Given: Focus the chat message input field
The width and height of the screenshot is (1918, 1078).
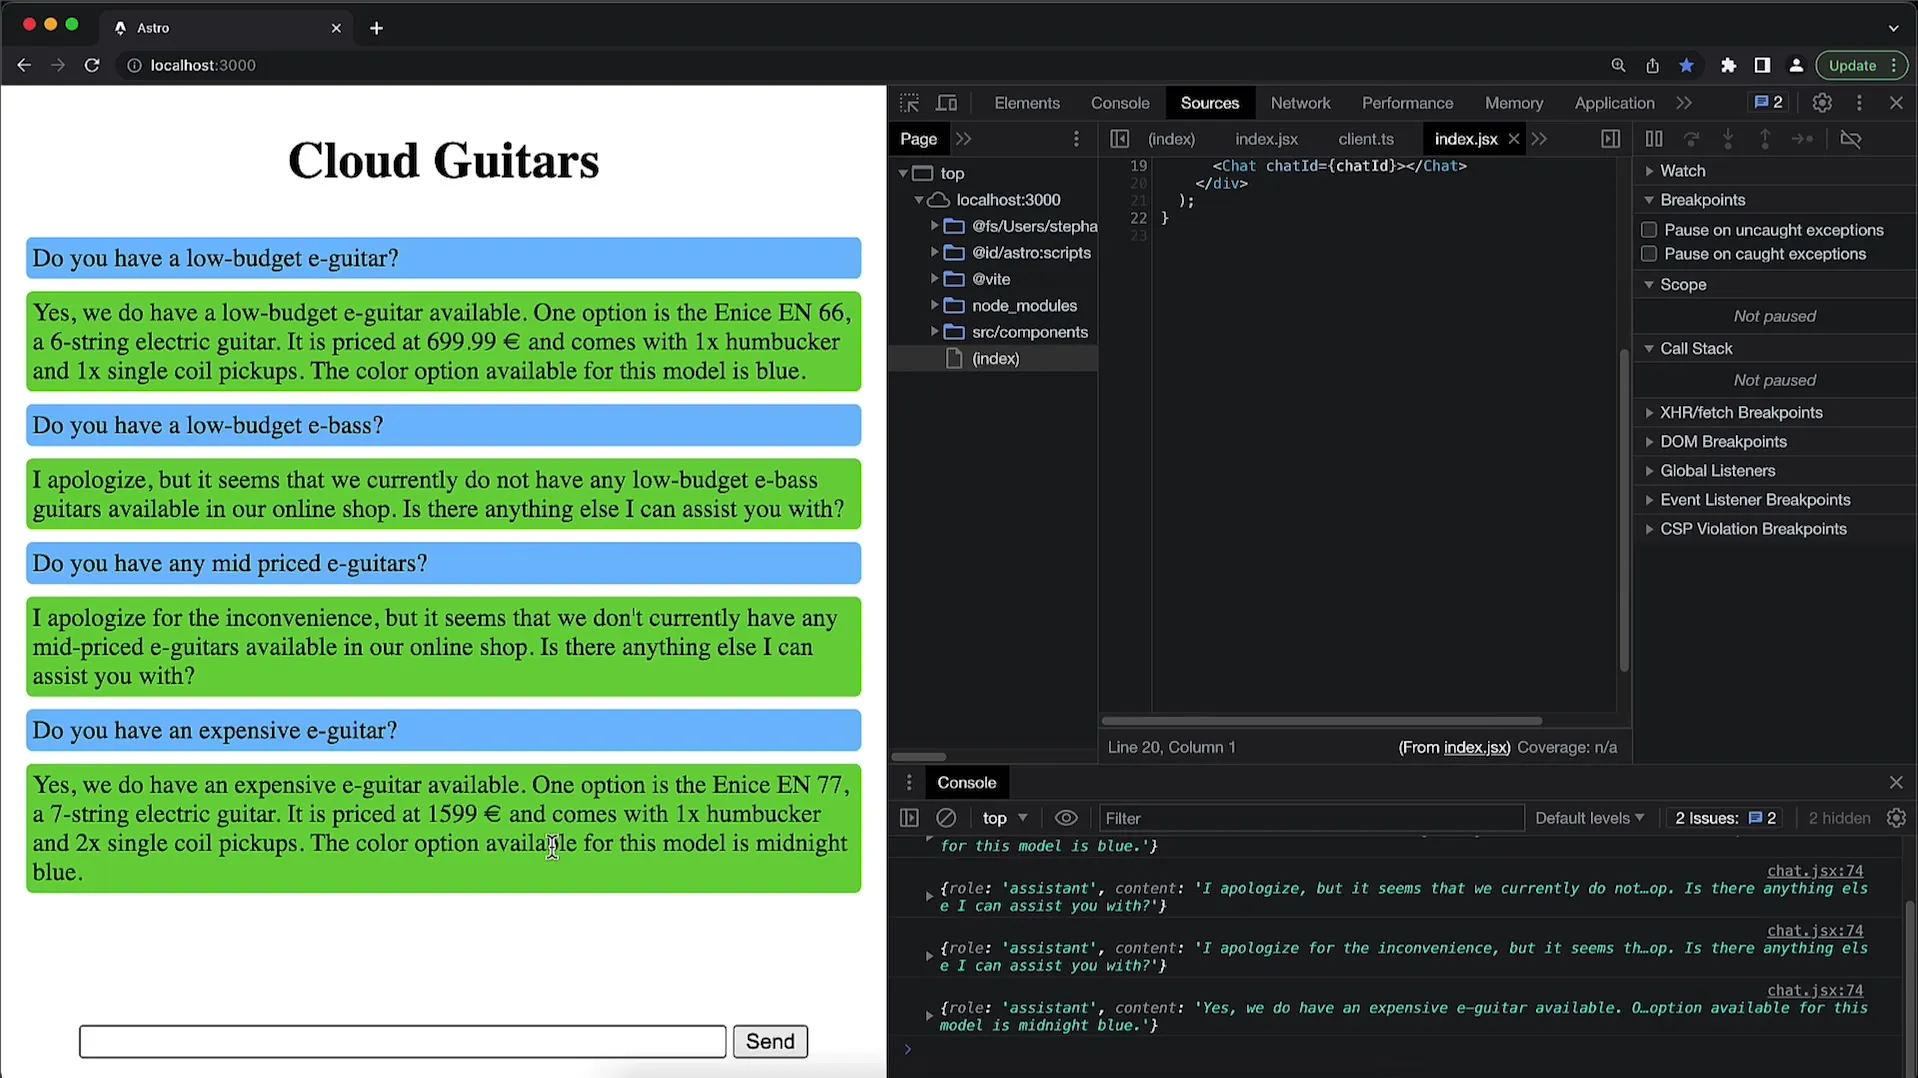Looking at the screenshot, I should (x=402, y=1041).
